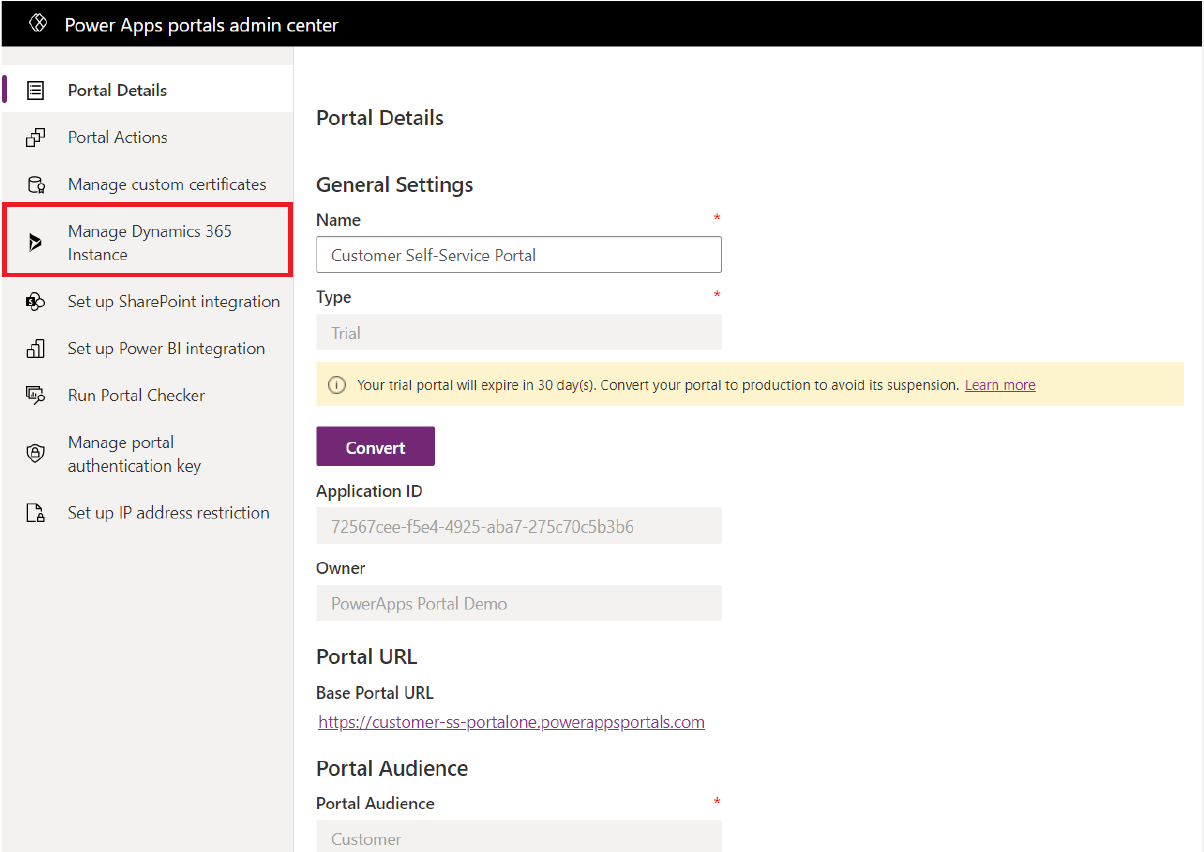Click the Owner field PowerApps Portal Demo

tap(519, 603)
